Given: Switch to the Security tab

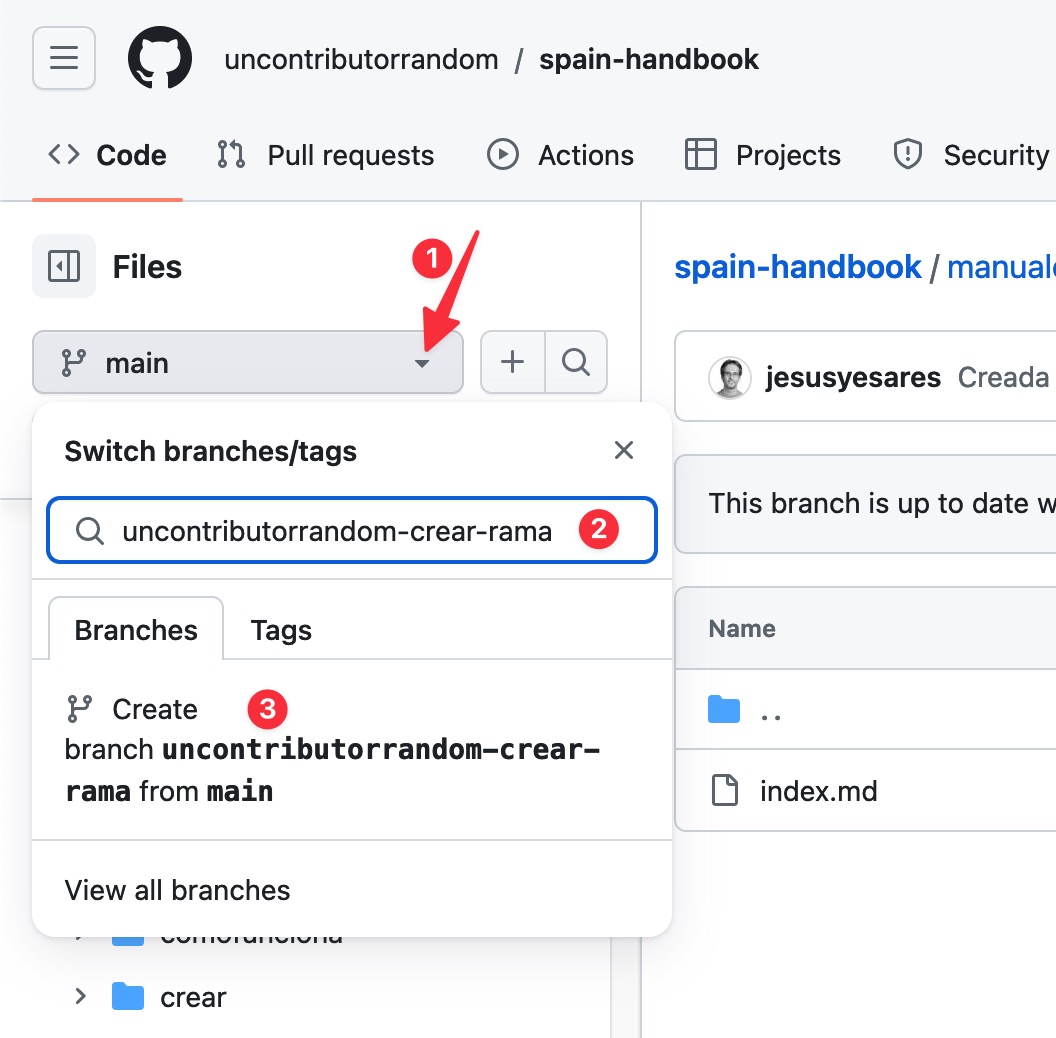Looking at the screenshot, I should [970, 155].
